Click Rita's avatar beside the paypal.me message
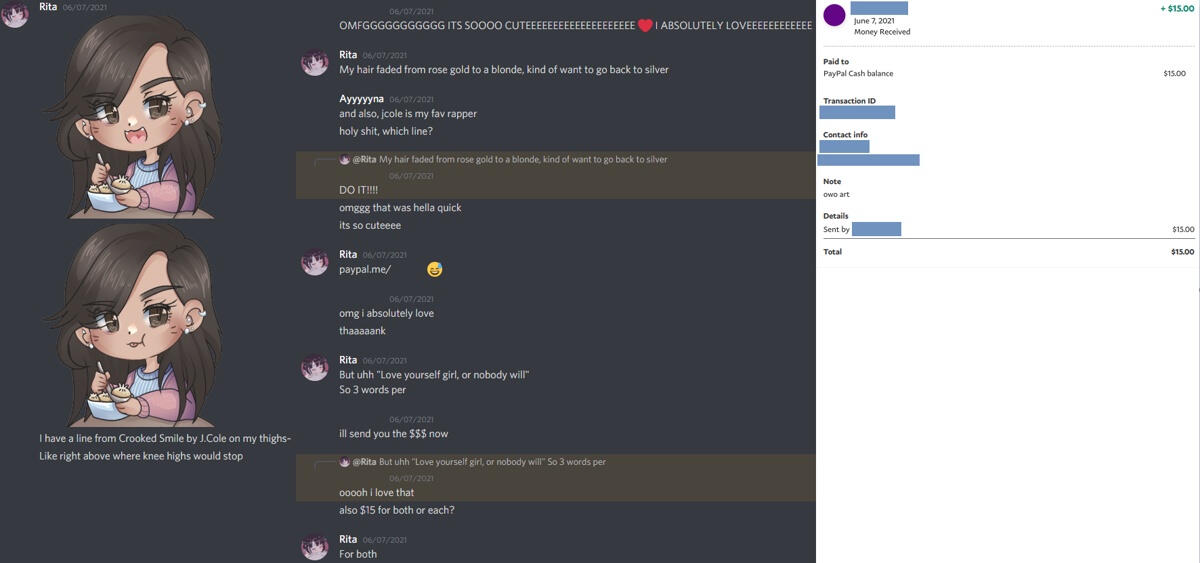 pos(315,262)
